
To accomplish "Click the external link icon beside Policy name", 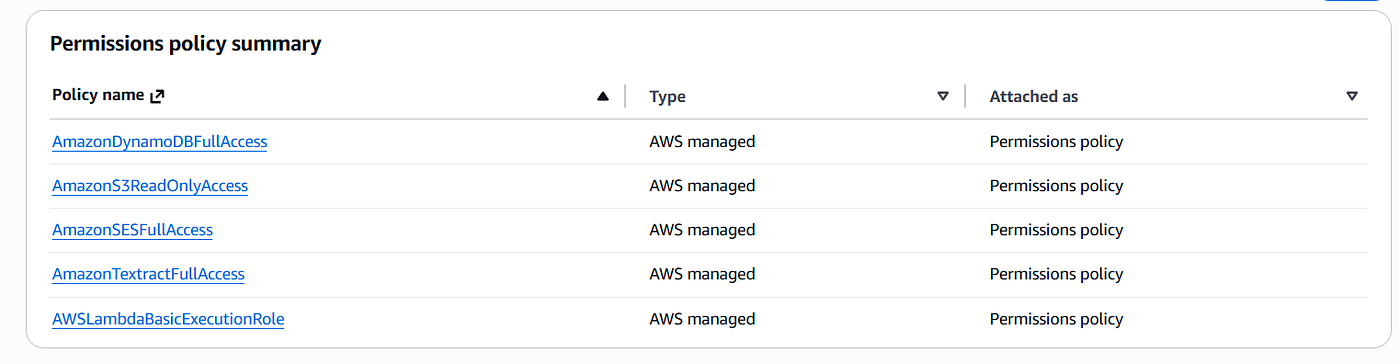I will (156, 97).
